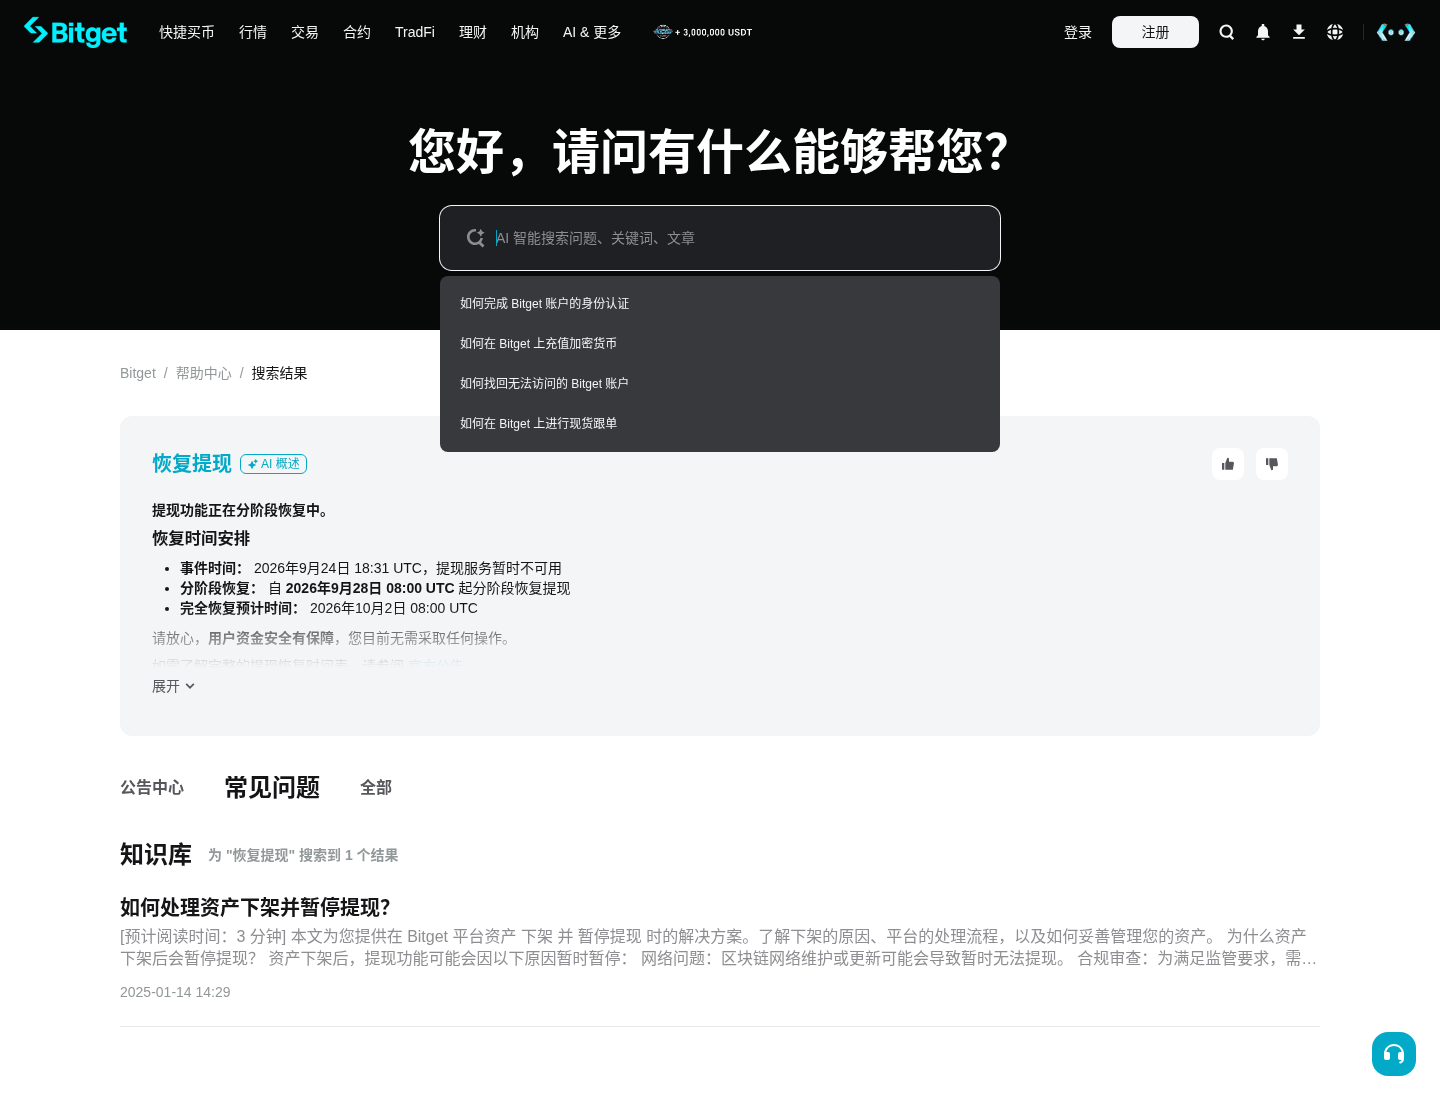Open the 理财 menu
The width and height of the screenshot is (1440, 1100).
coord(473,32)
